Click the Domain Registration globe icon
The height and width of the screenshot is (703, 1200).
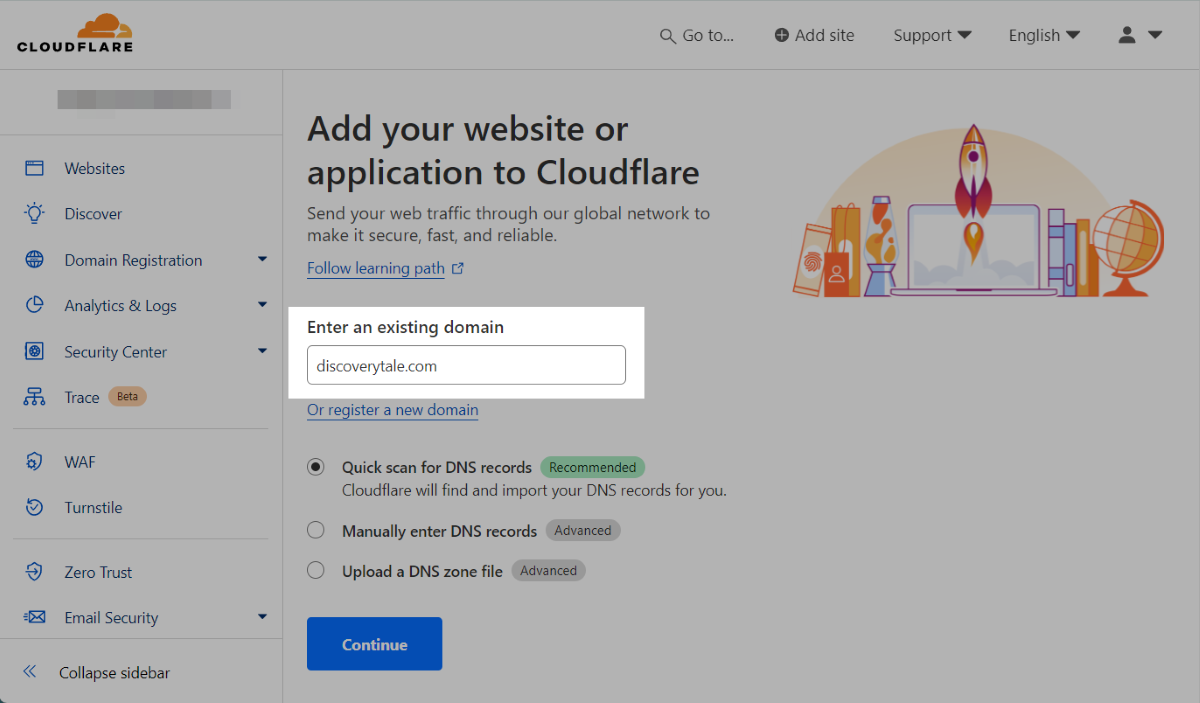click(35, 260)
